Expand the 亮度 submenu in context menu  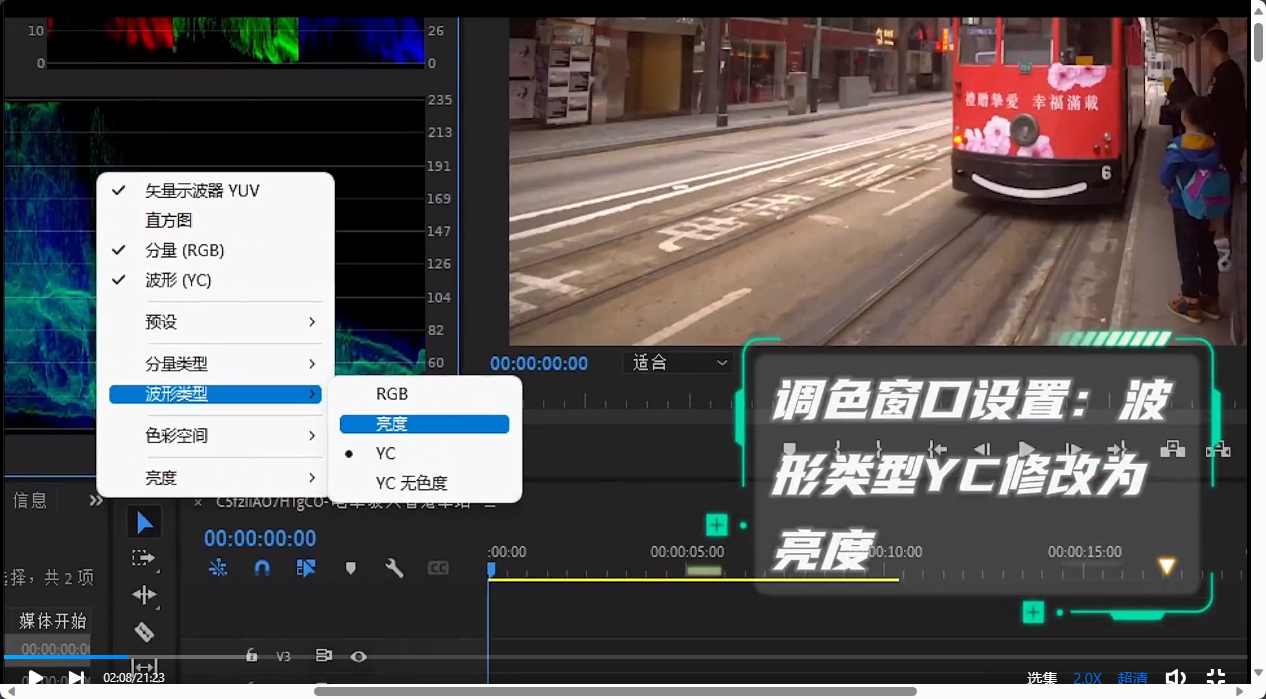click(215, 478)
